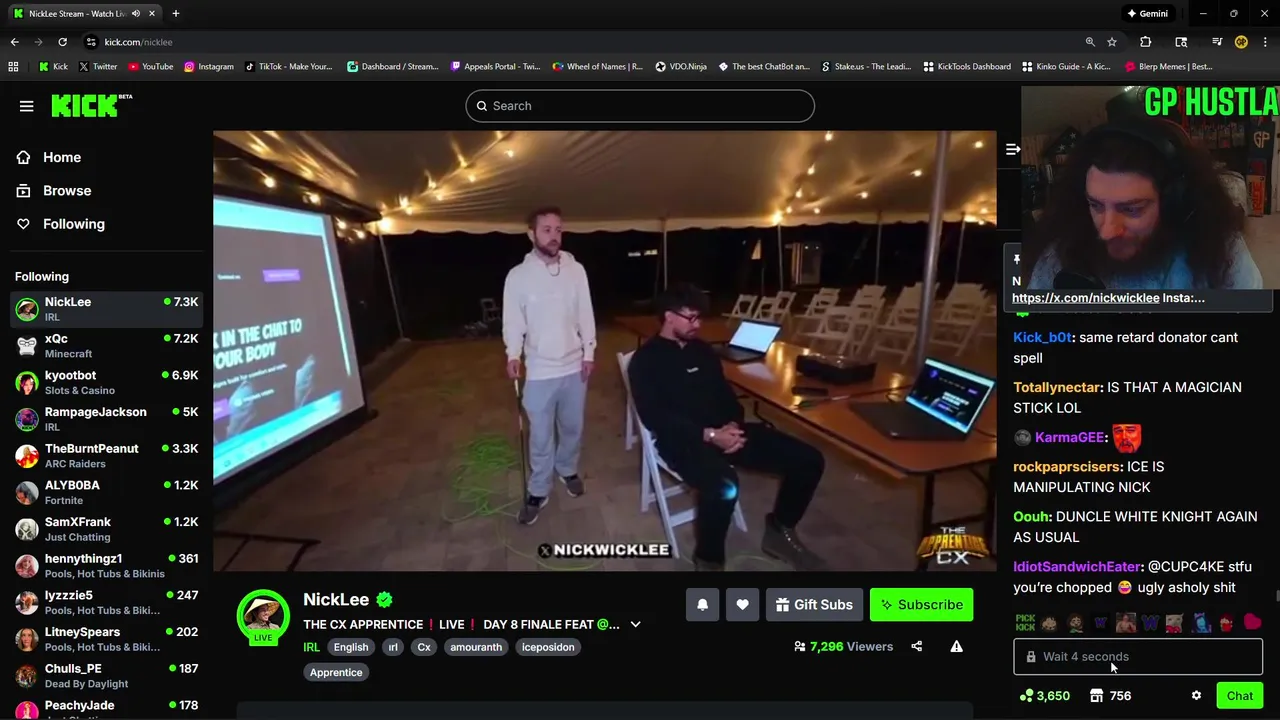Click the Subscribe button

click(x=921, y=604)
